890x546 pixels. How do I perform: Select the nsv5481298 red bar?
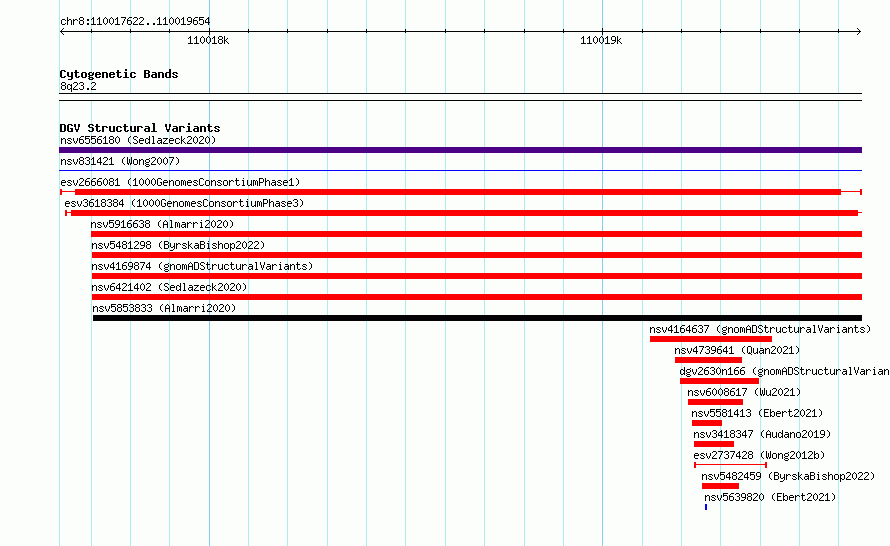477,255
